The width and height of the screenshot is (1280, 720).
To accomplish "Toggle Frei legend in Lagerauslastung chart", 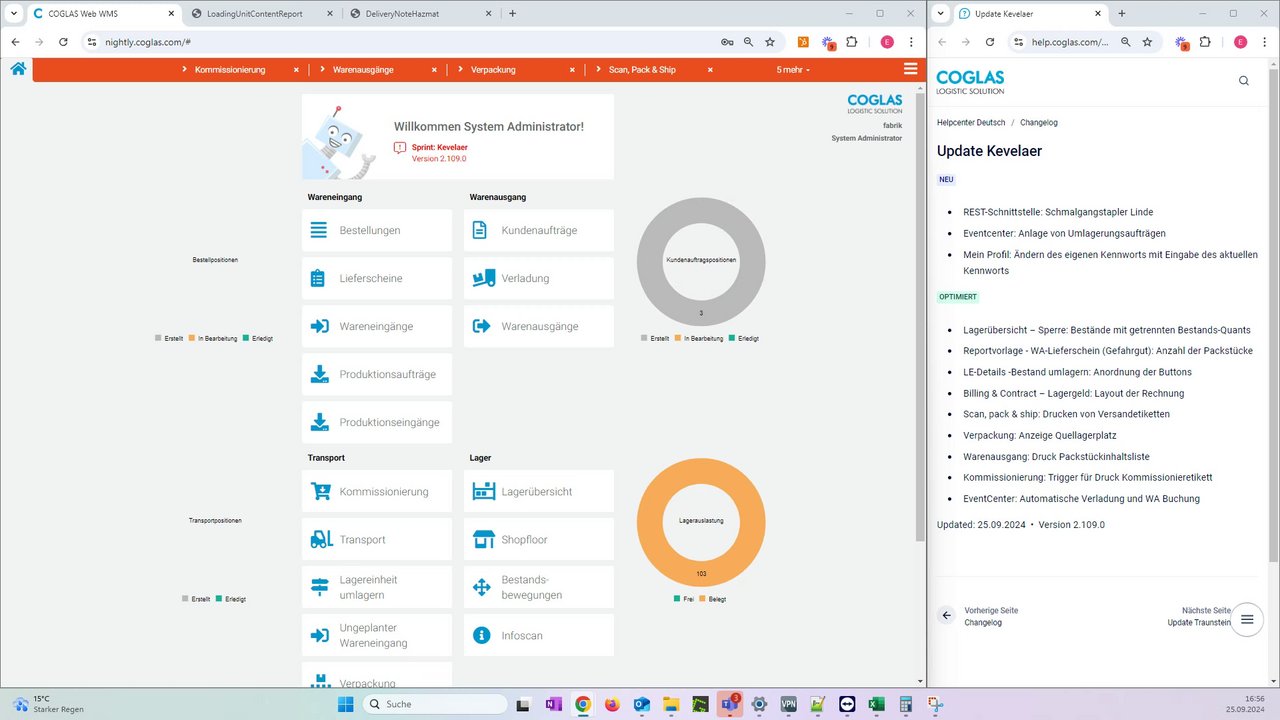I will coord(684,599).
